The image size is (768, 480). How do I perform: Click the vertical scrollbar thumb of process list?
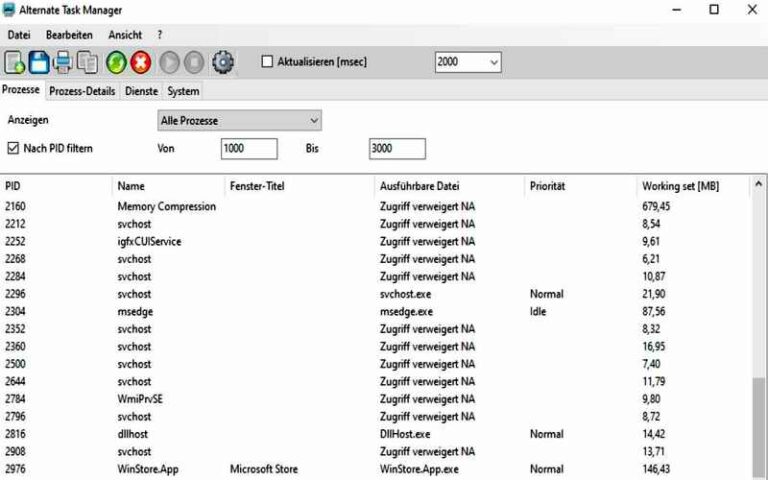coord(758,428)
